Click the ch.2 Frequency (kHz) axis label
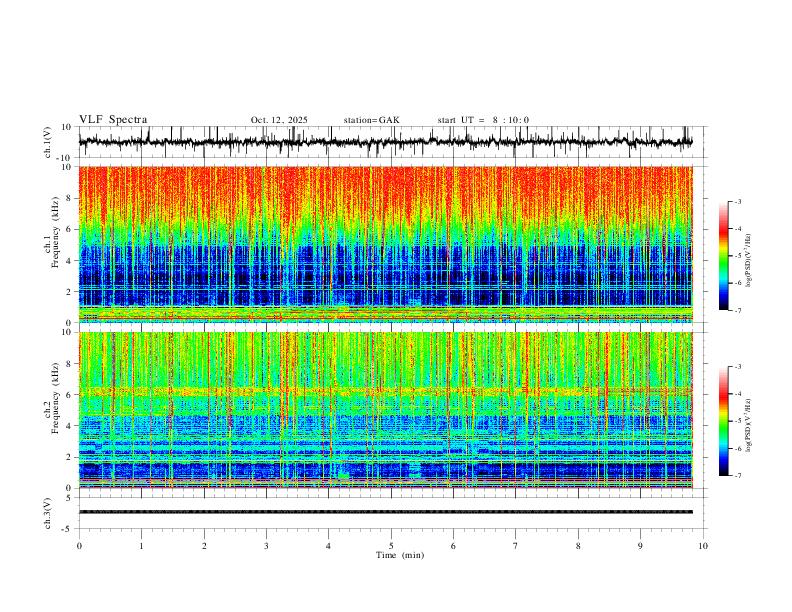The image size is (792, 612). (x=52, y=399)
